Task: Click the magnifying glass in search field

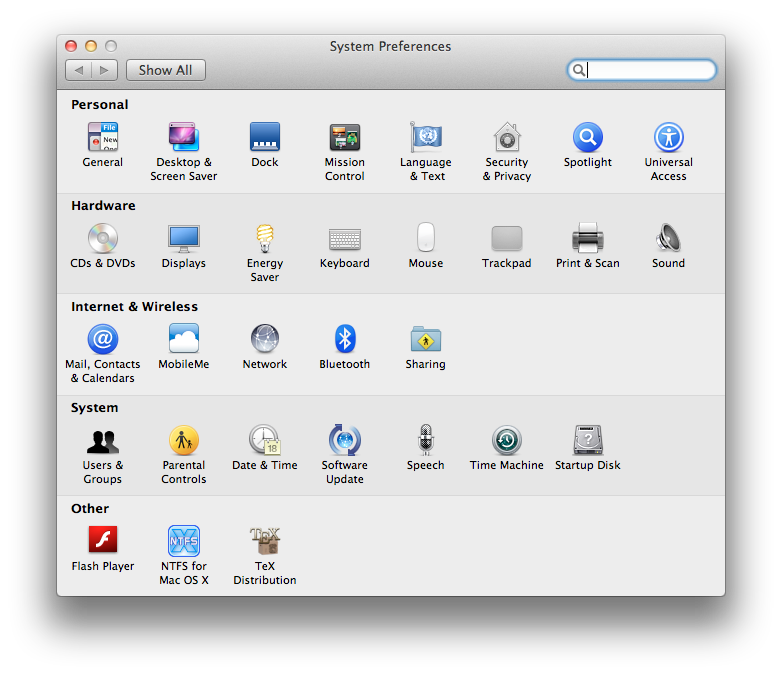Action: point(579,70)
